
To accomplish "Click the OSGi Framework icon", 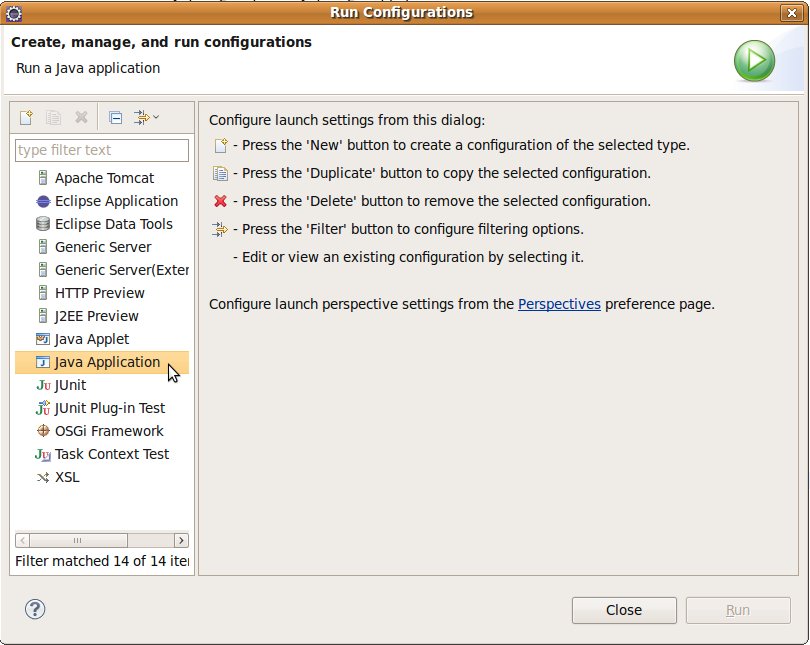I will pyautogui.click(x=43, y=431).
